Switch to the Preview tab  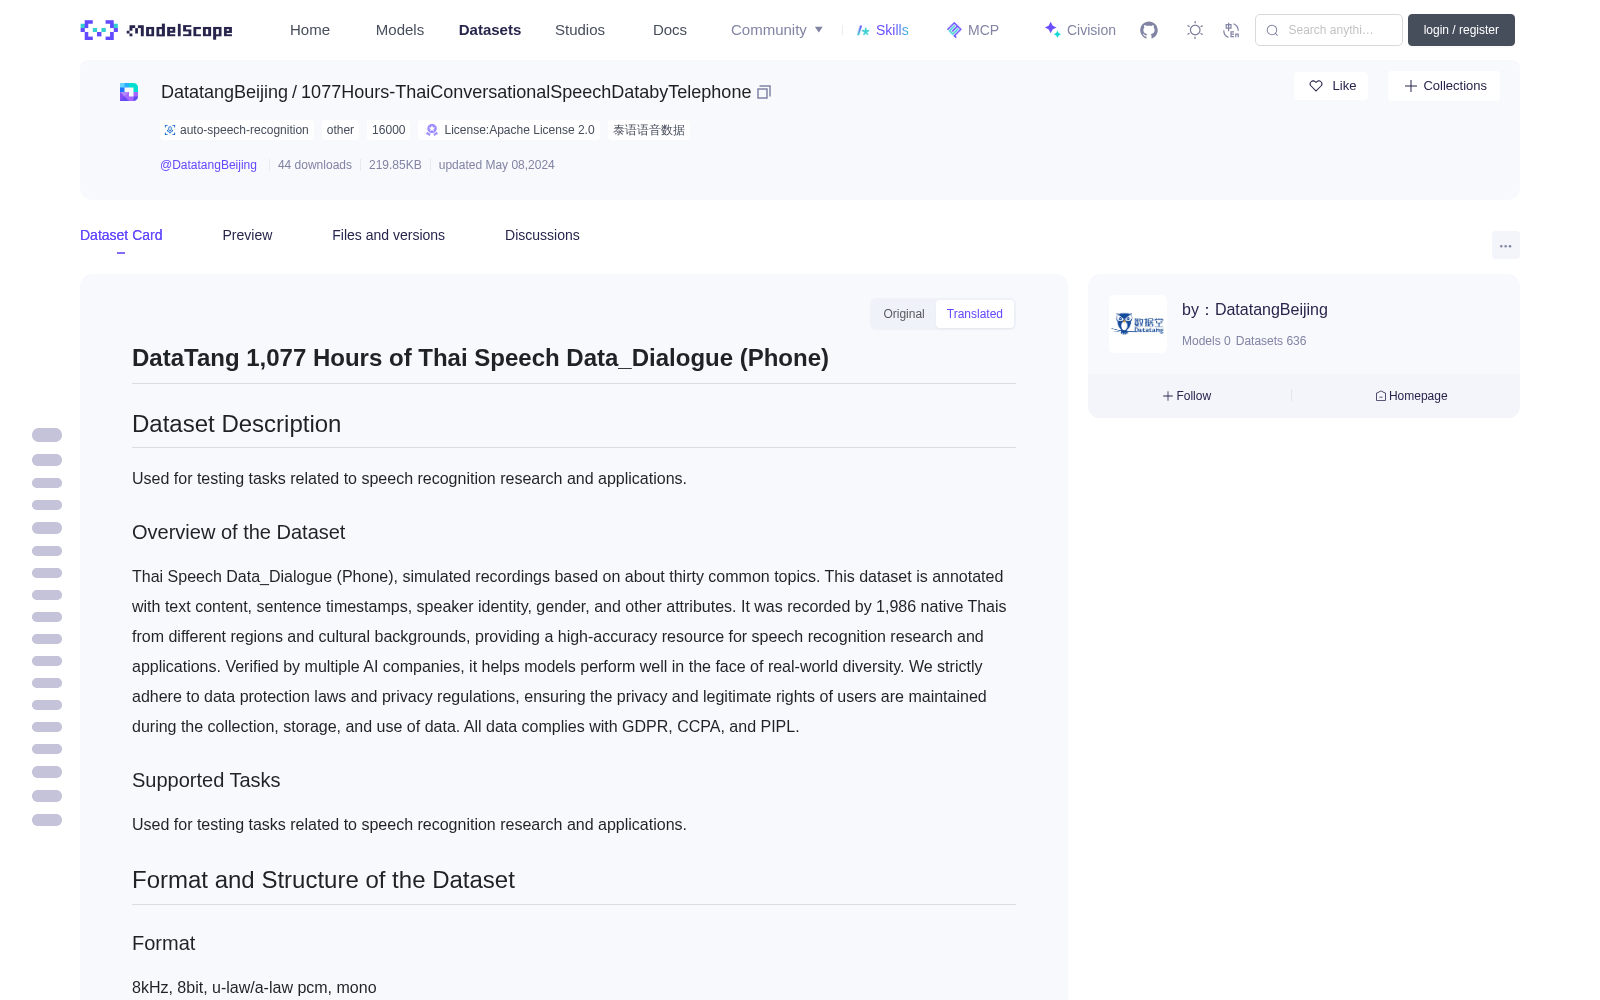click(247, 235)
